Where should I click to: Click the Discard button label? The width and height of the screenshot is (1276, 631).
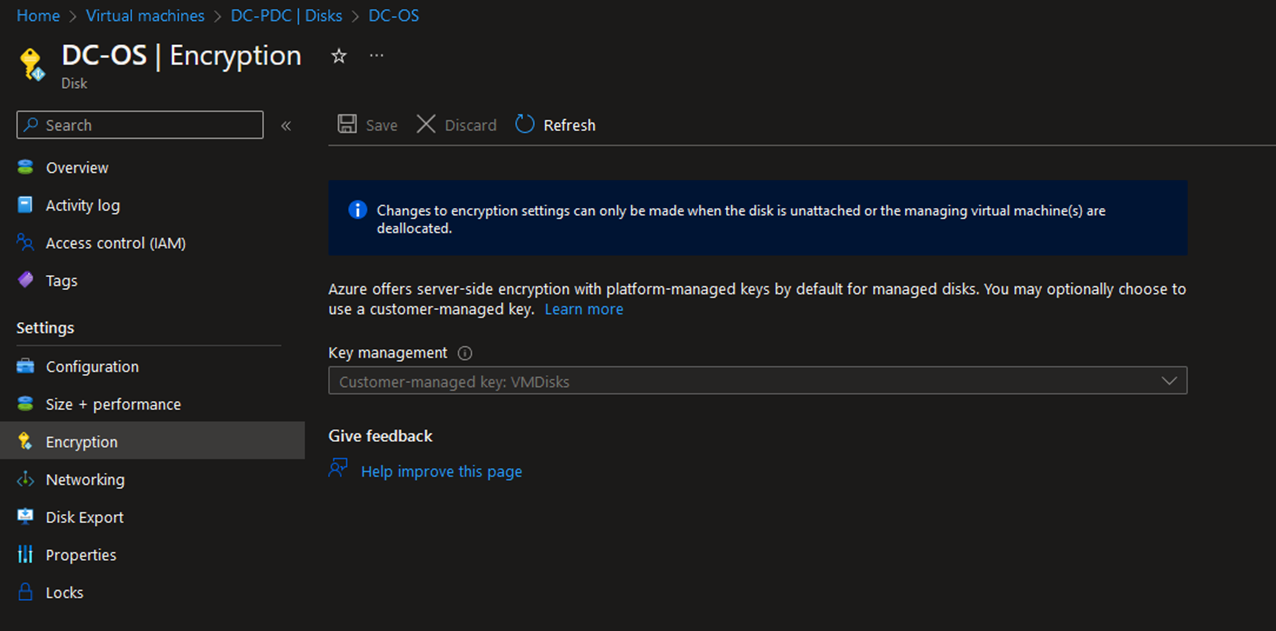click(x=471, y=125)
